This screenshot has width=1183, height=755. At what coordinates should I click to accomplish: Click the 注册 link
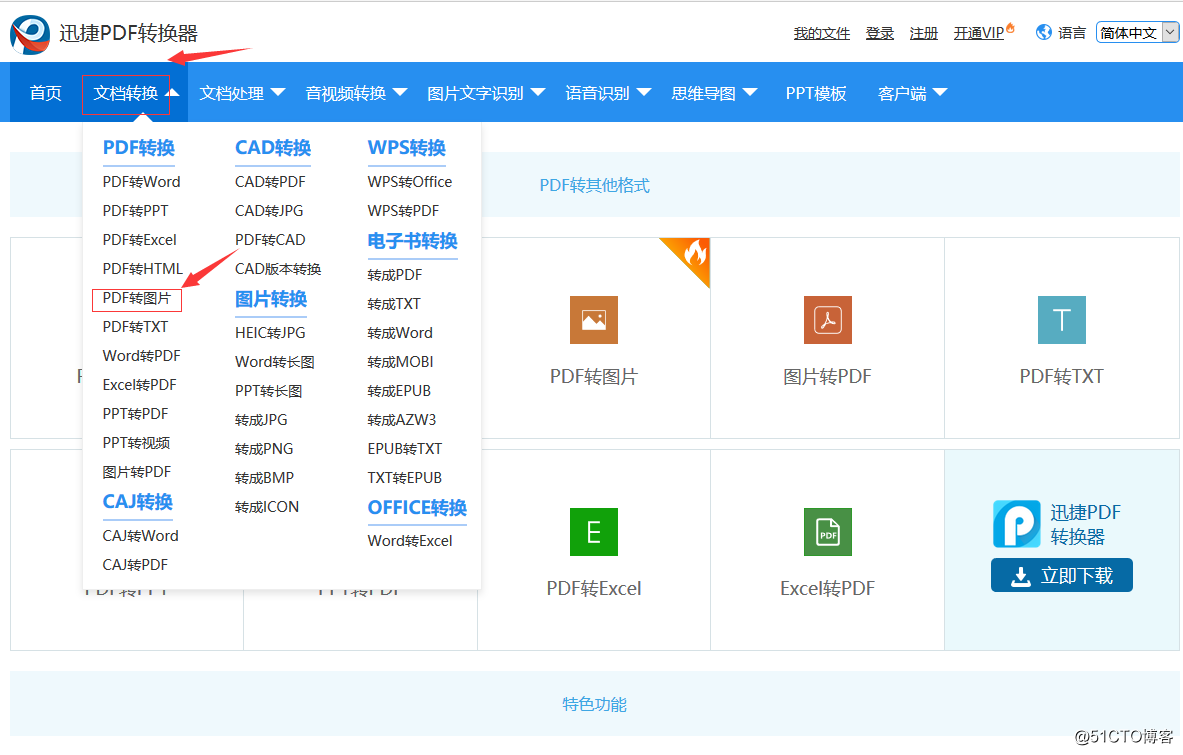923,33
